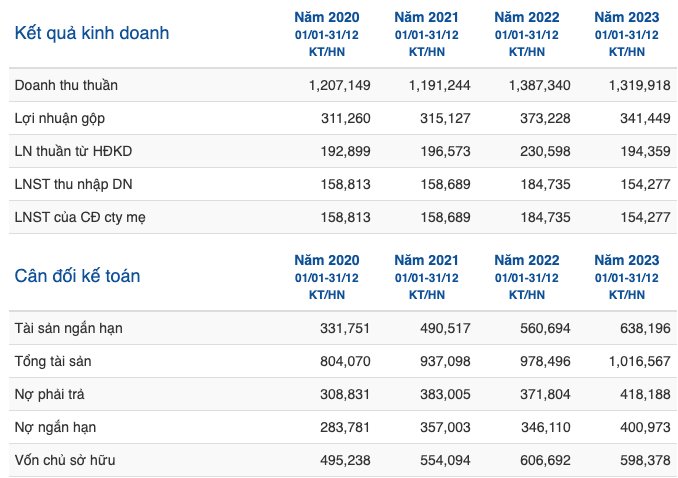Click the LN thuần từ HĐKD row label

click(73, 151)
